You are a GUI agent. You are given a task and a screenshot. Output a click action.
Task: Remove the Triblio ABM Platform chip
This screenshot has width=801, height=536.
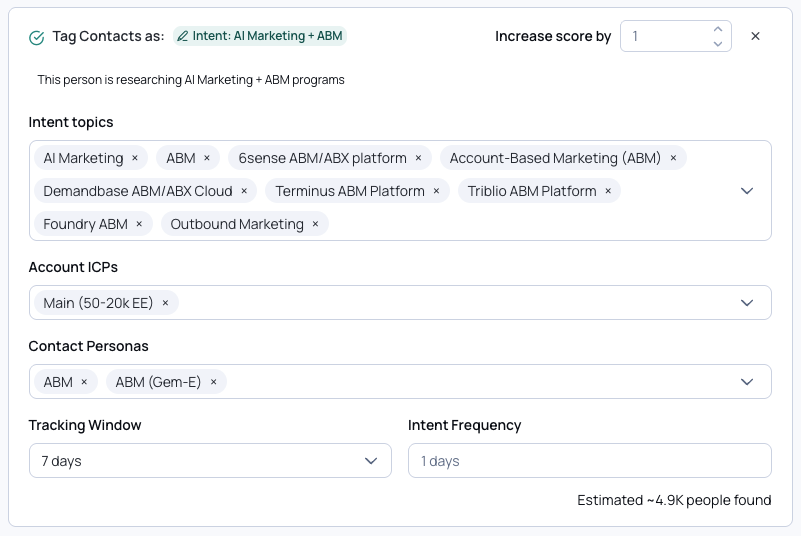(608, 191)
